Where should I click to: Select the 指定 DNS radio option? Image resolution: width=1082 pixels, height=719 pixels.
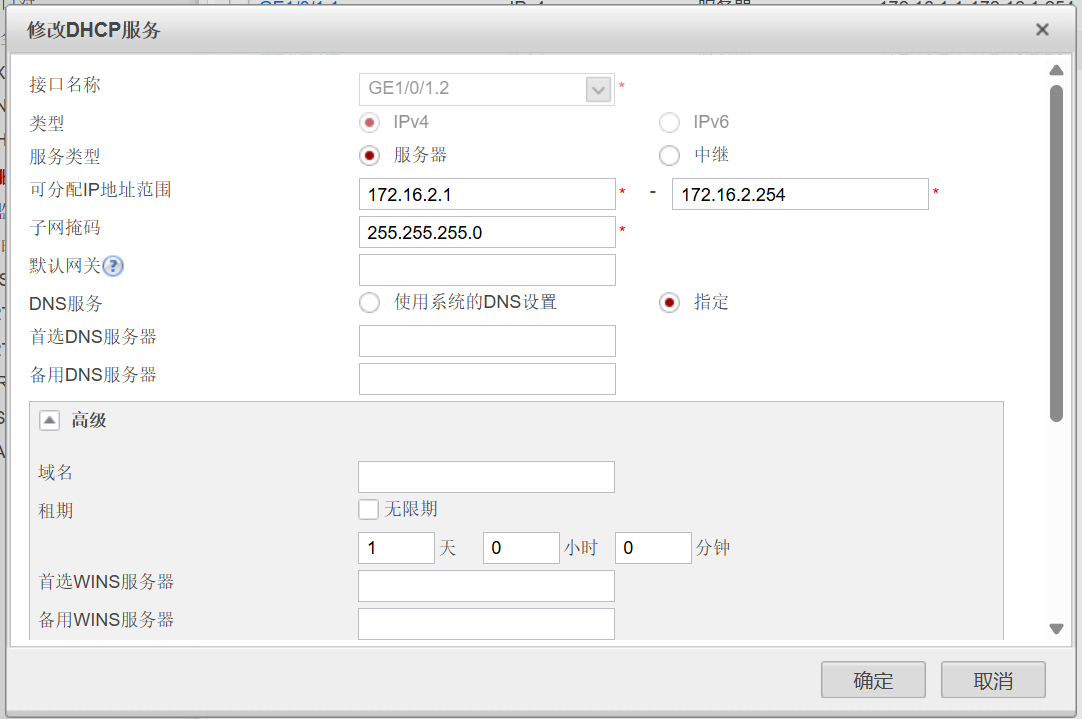click(x=669, y=303)
